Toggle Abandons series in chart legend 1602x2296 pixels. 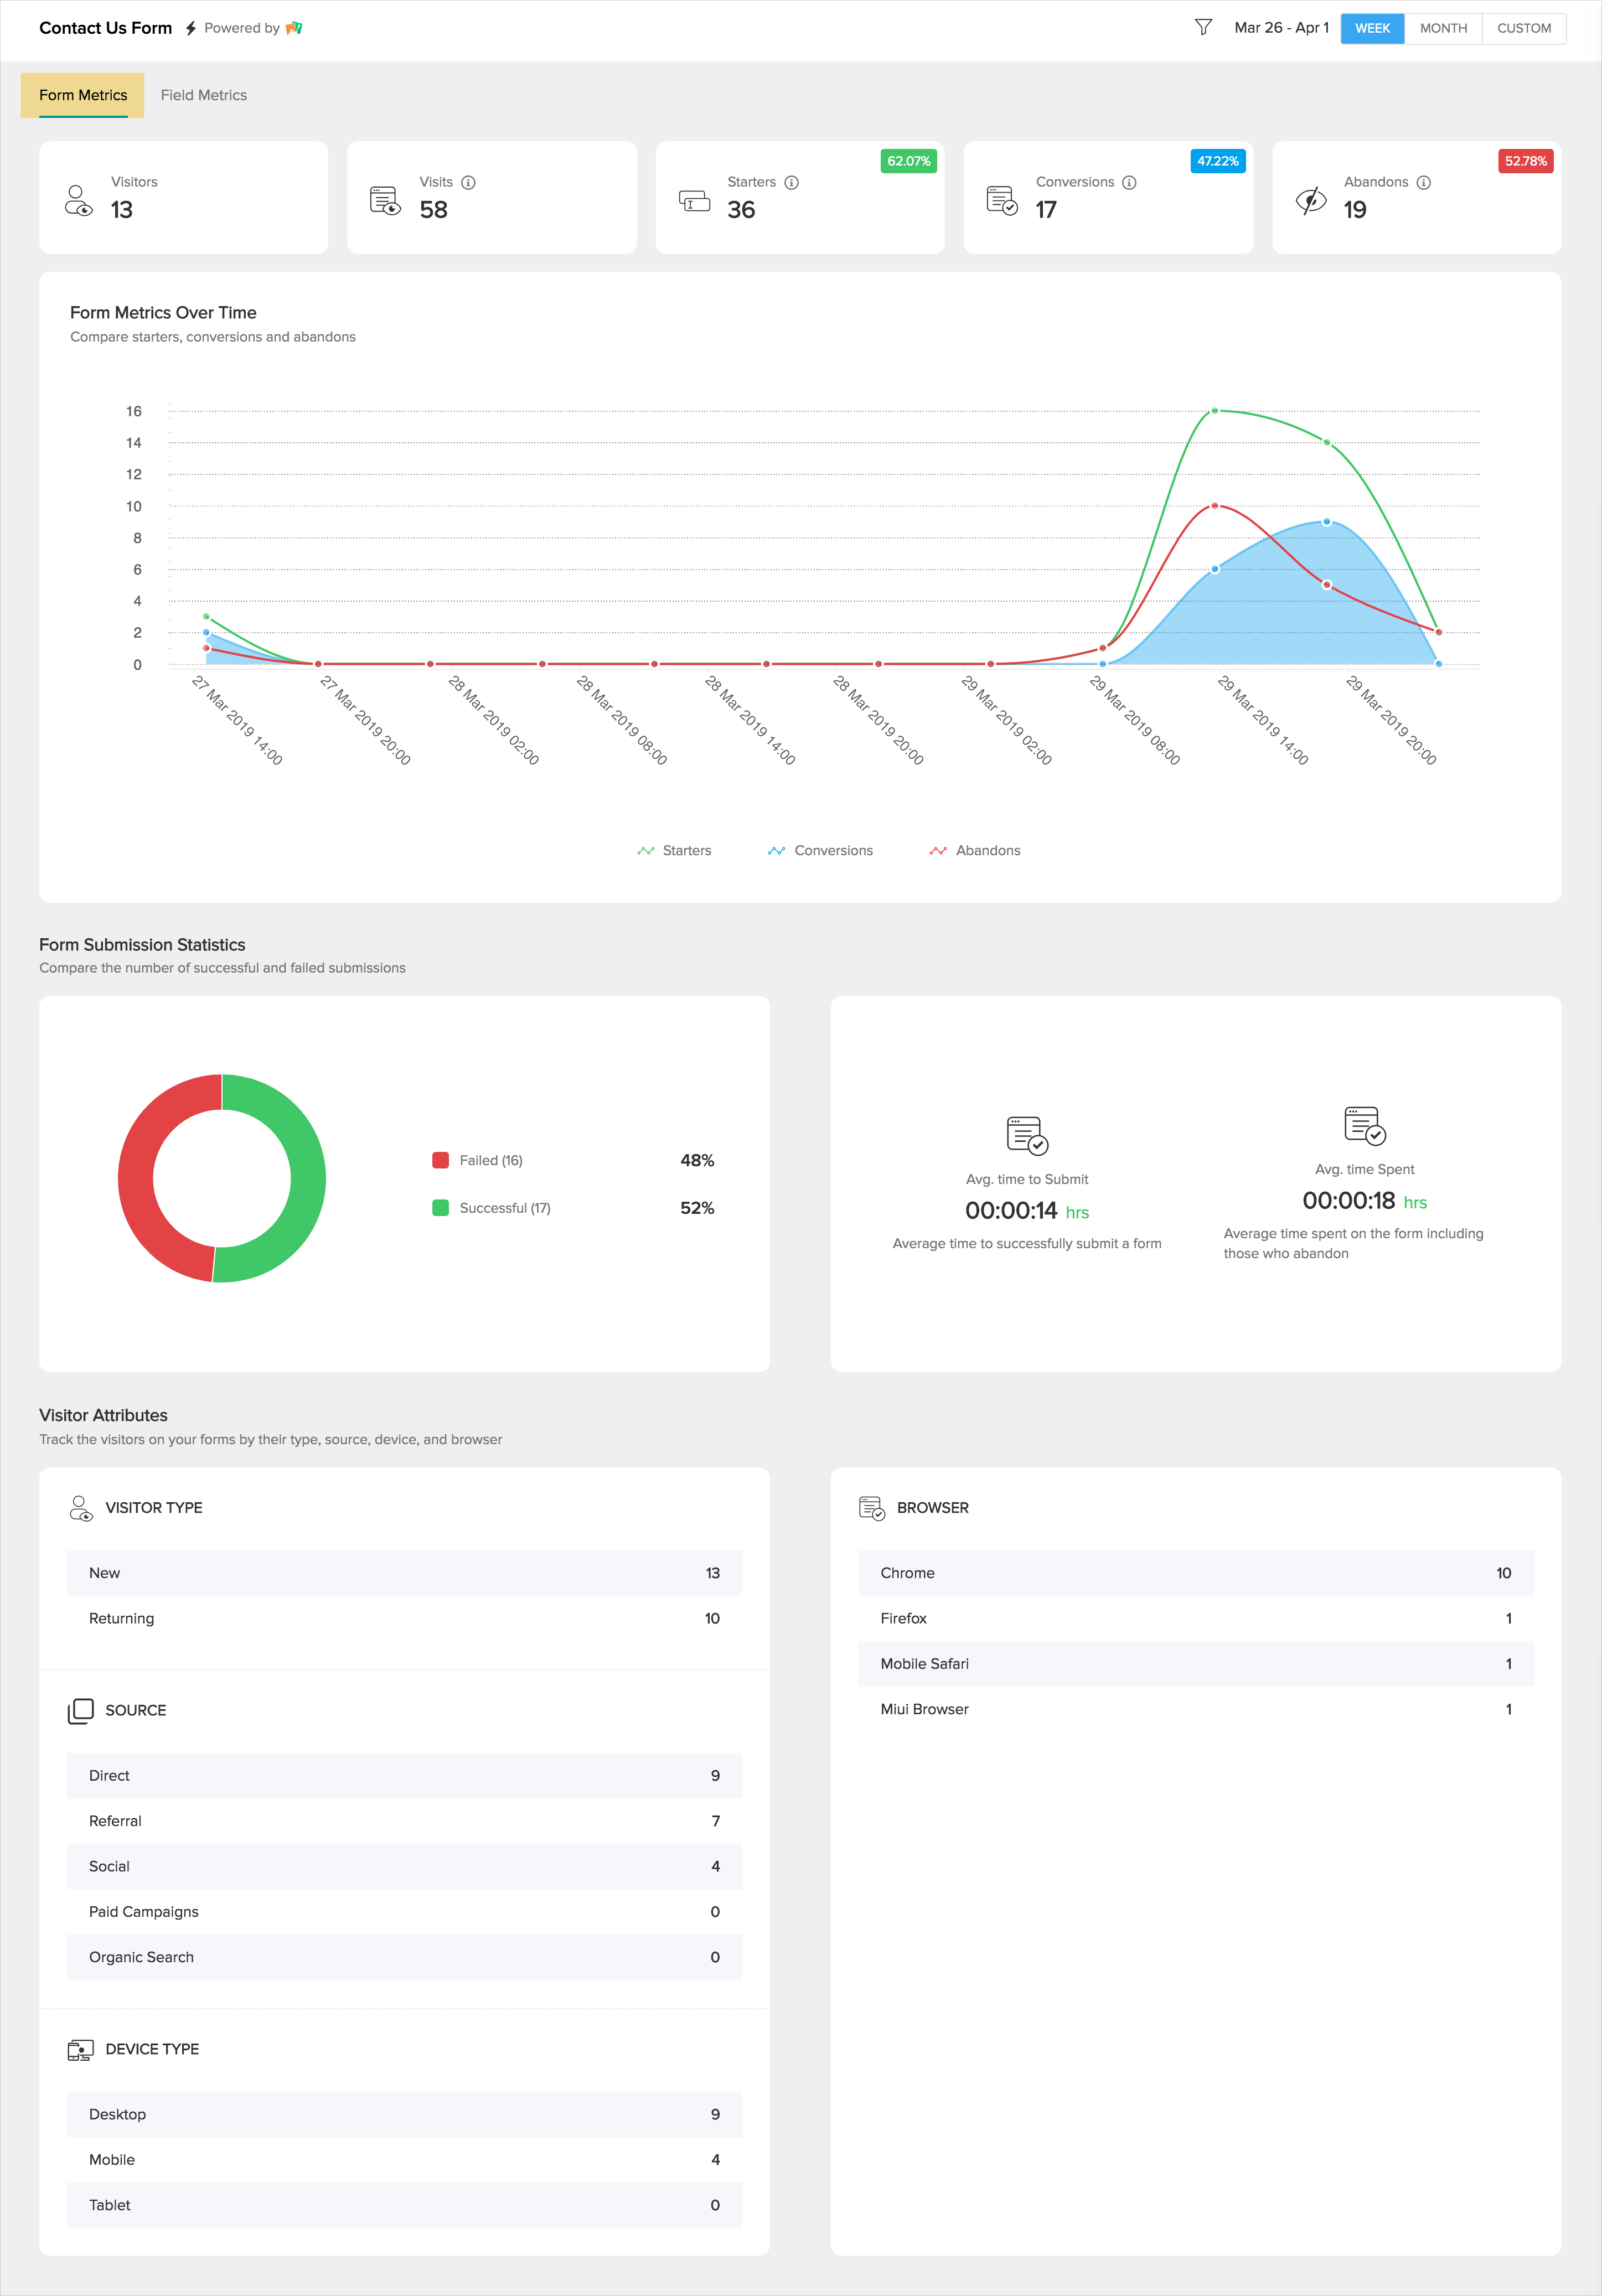pyautogui.click(x=975, y=850)
